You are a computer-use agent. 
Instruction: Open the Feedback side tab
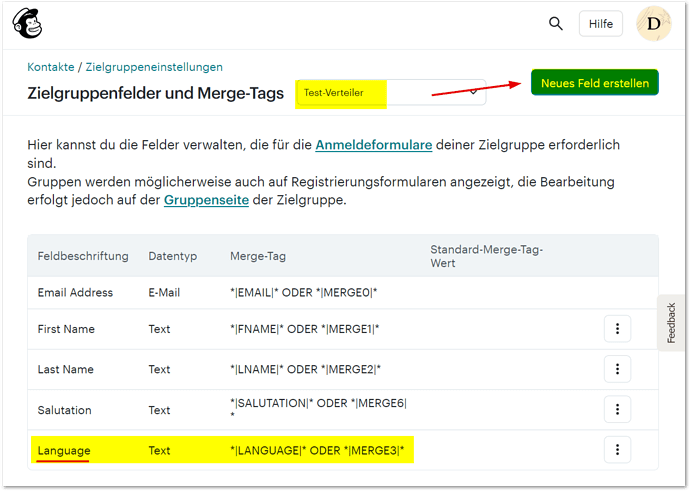(671, 323)
